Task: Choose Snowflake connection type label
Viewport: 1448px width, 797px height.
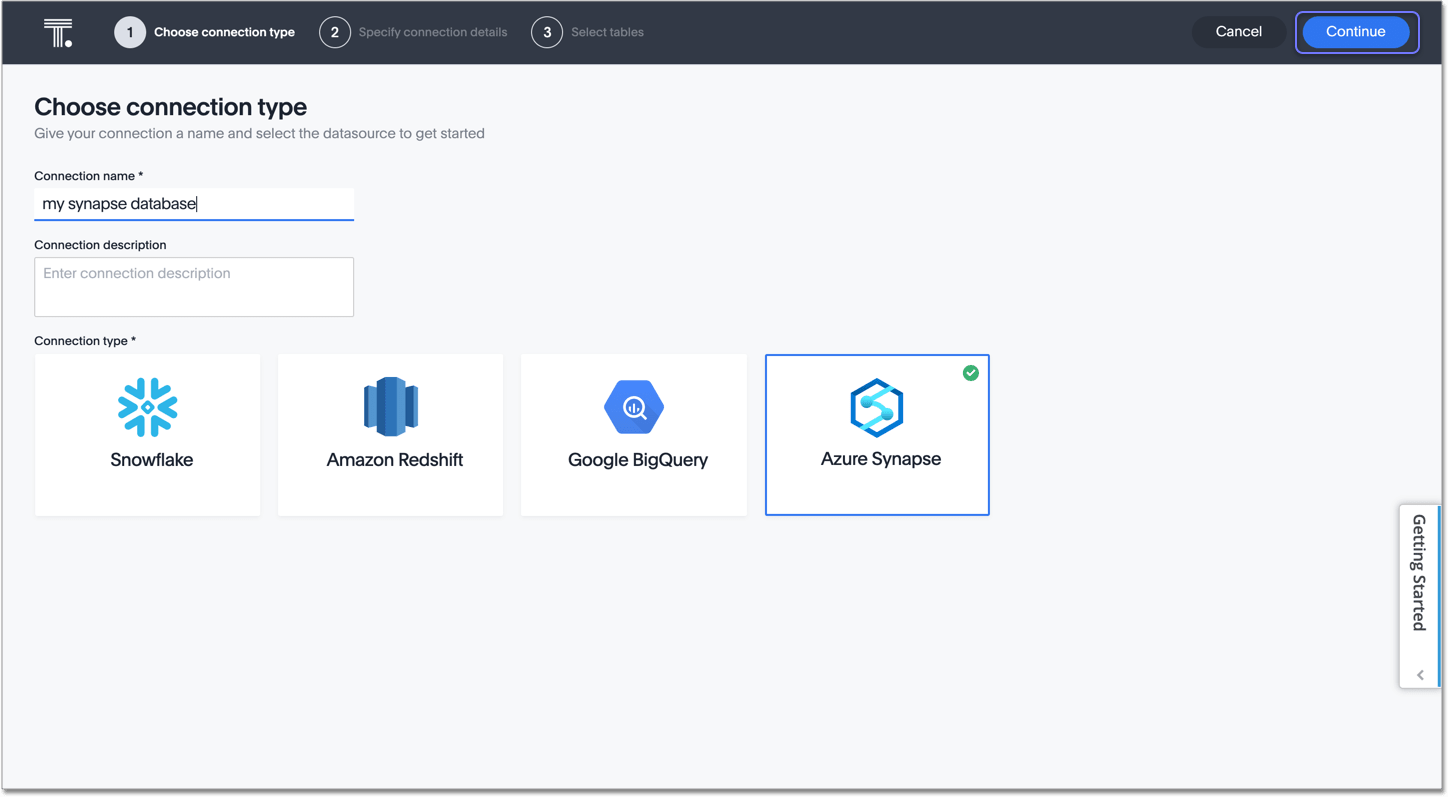Action: pos(152,460)
